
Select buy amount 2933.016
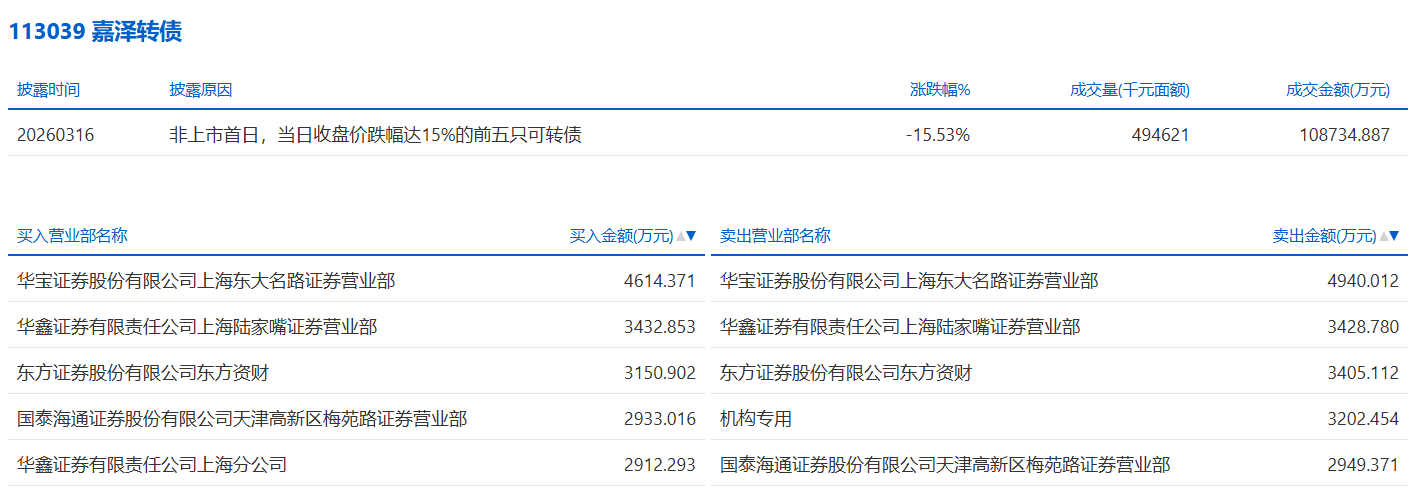coord(659,419)
